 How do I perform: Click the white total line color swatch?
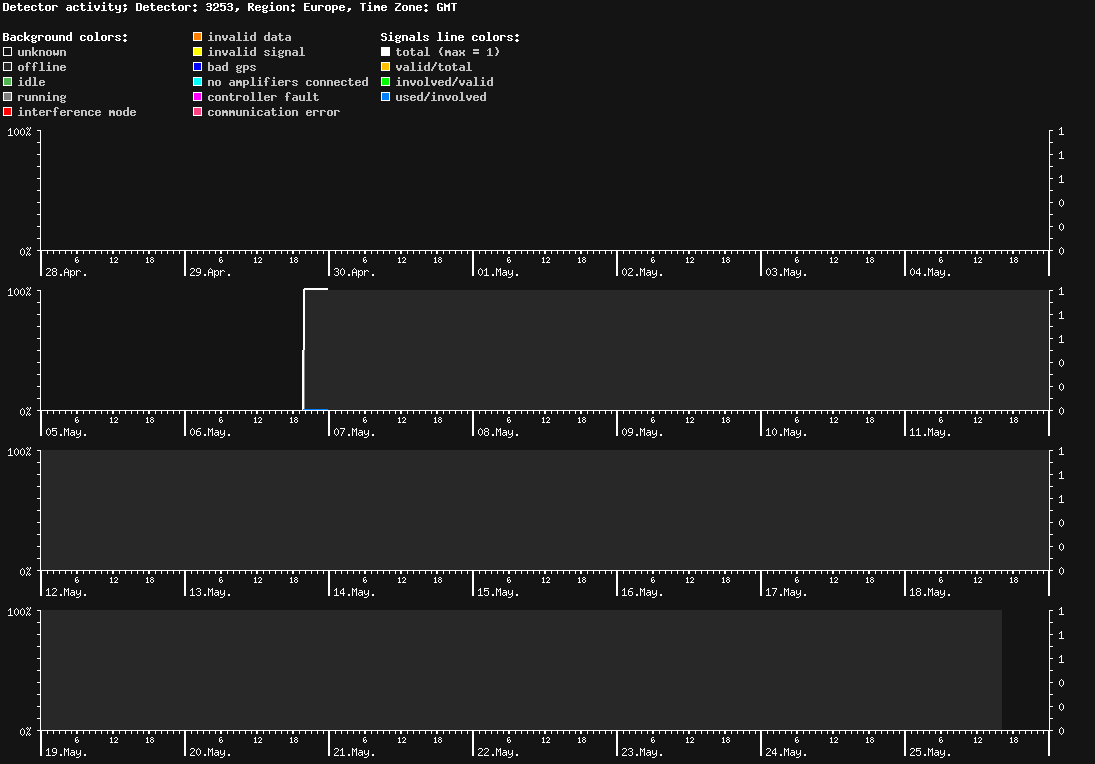pos(385,52)
